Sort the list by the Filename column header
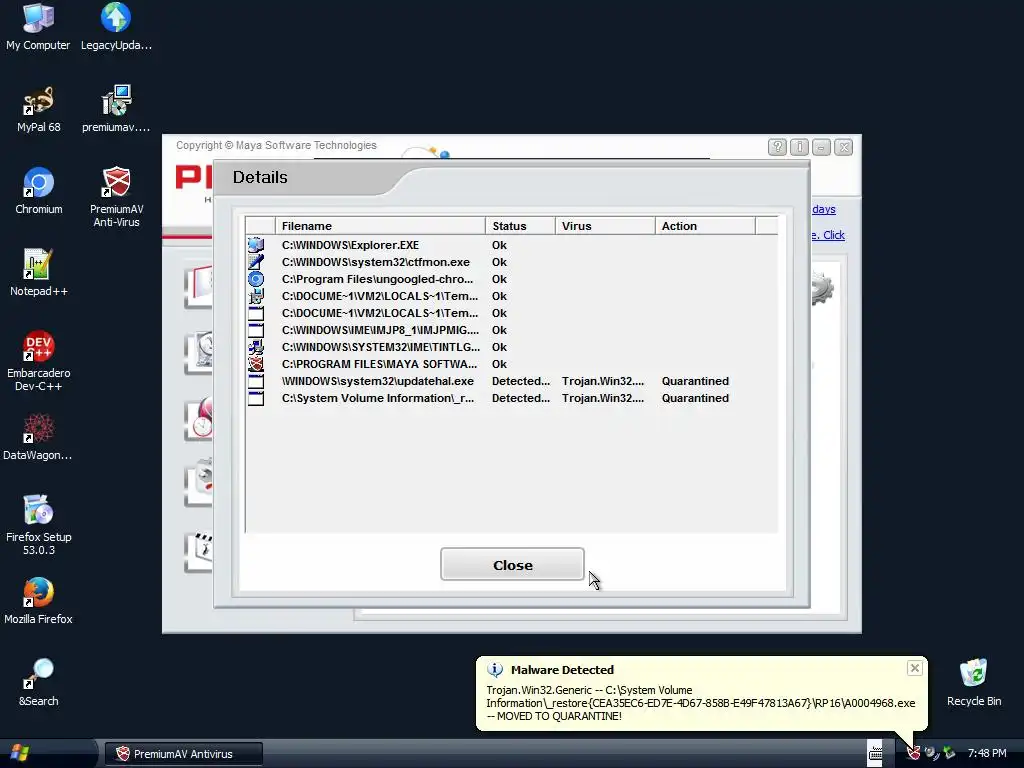Viewport: 1024px width, 768px height. (x=381, y=226)
